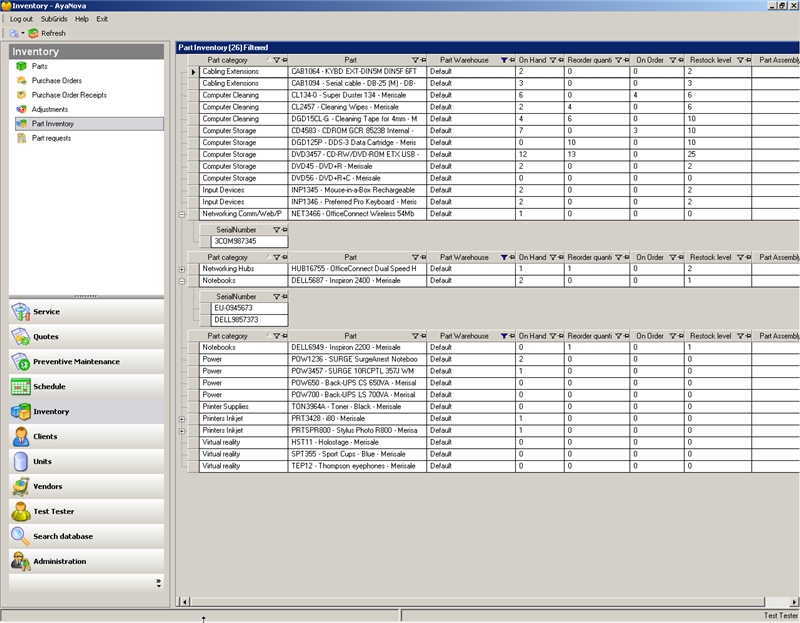The image size is (800, 623).
Task: Open the dropdown arrow next to first toolbar icon
Action: (x=23, y=33)
